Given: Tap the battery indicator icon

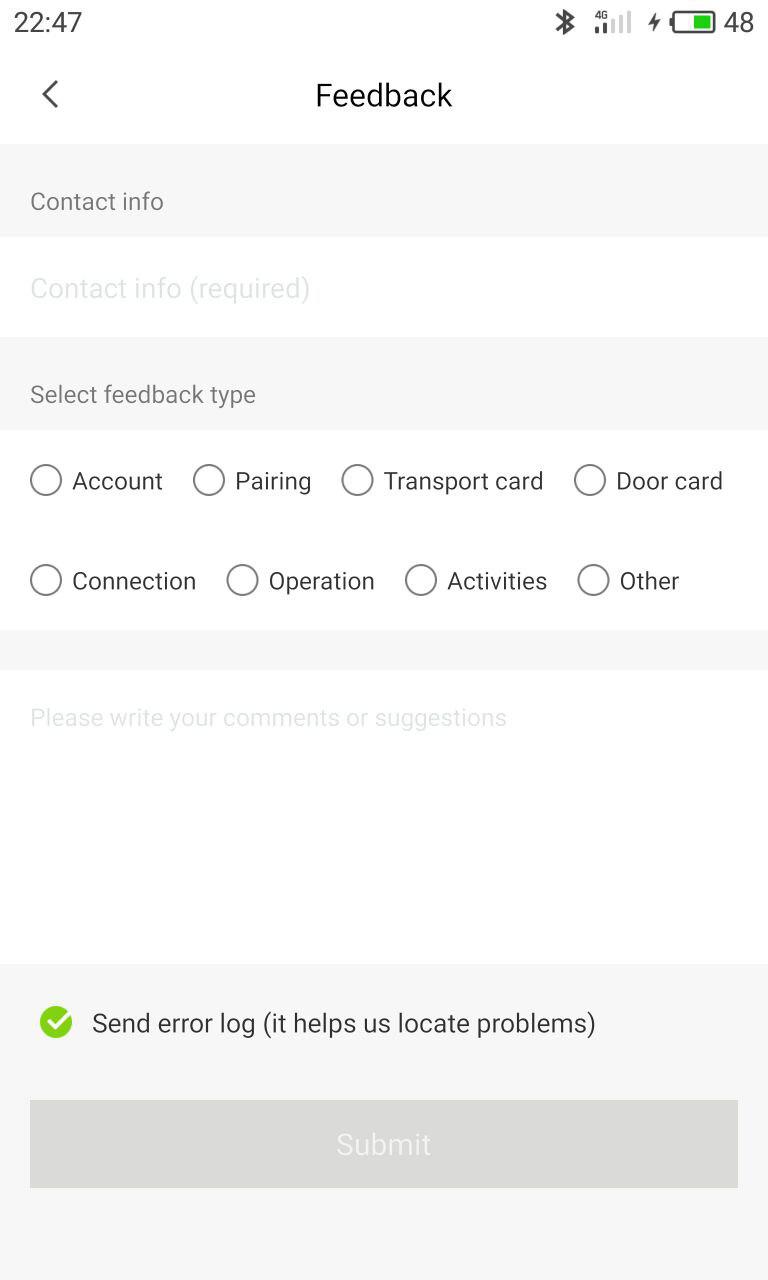Looking at the screenshot, I should click(693, 22).
